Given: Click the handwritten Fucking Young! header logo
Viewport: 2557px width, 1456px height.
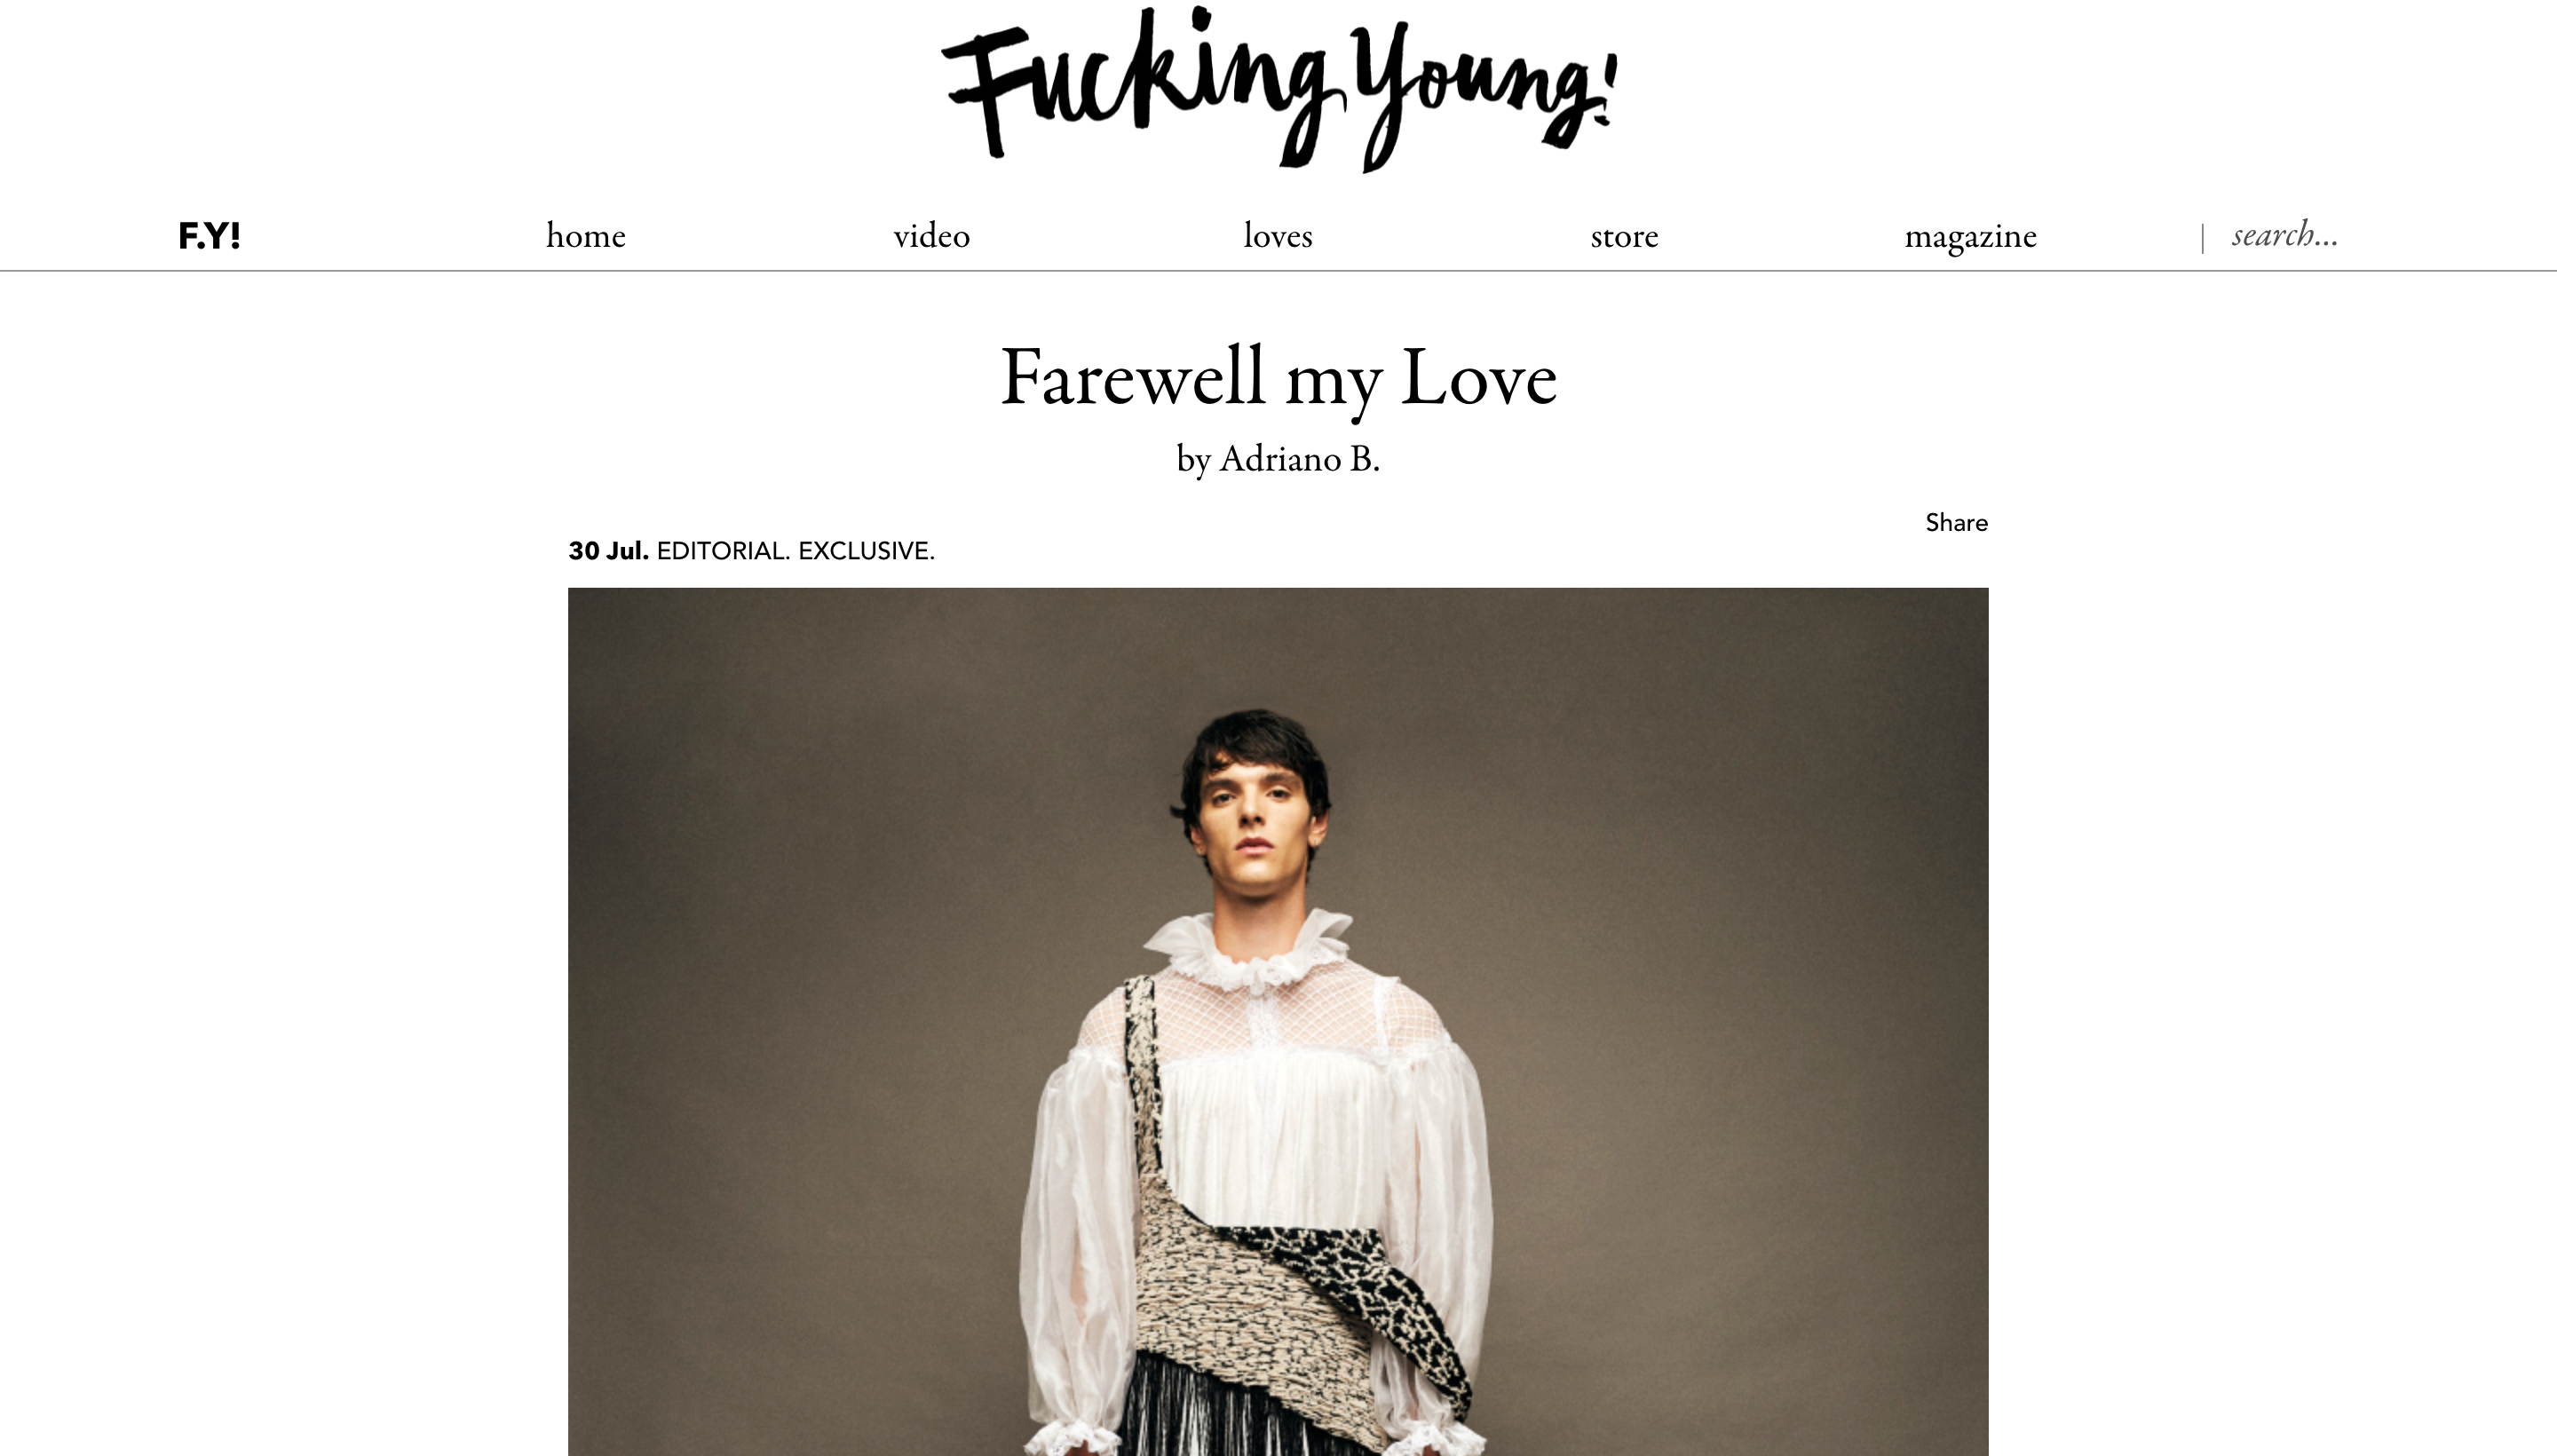Looking at the screenshot, I should coord(1278,88).
